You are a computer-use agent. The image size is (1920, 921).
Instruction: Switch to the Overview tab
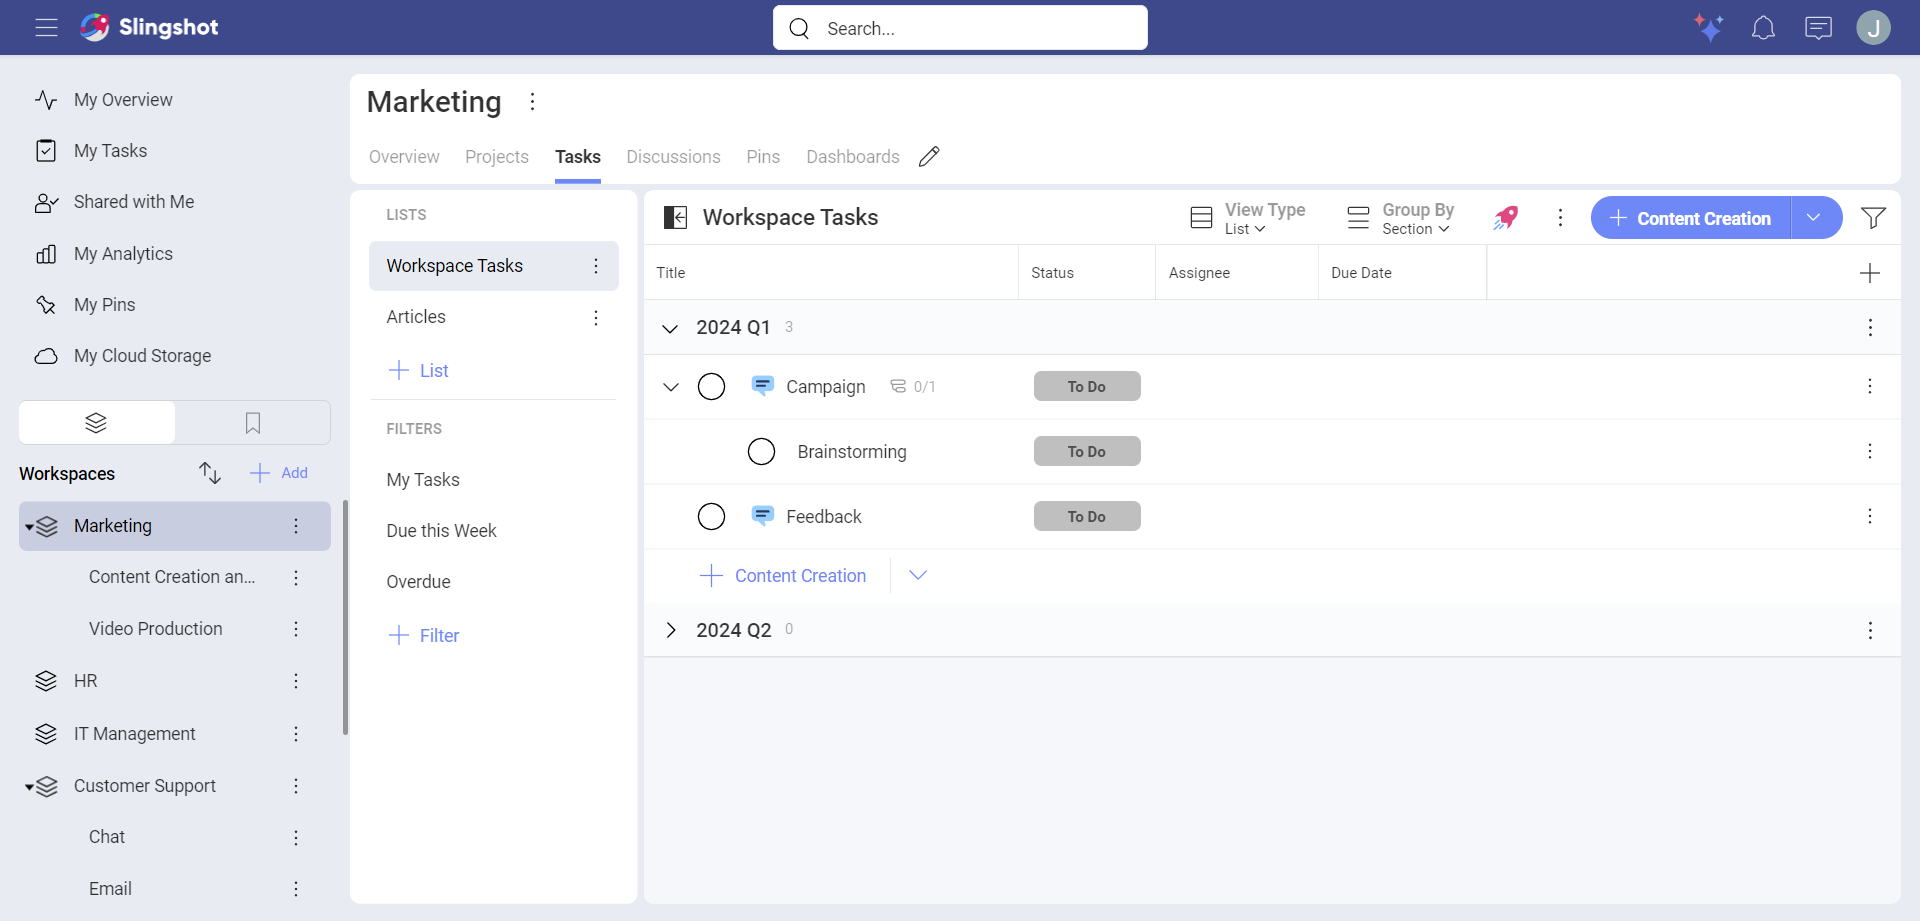pyautogui.click(x=404, y=157)
